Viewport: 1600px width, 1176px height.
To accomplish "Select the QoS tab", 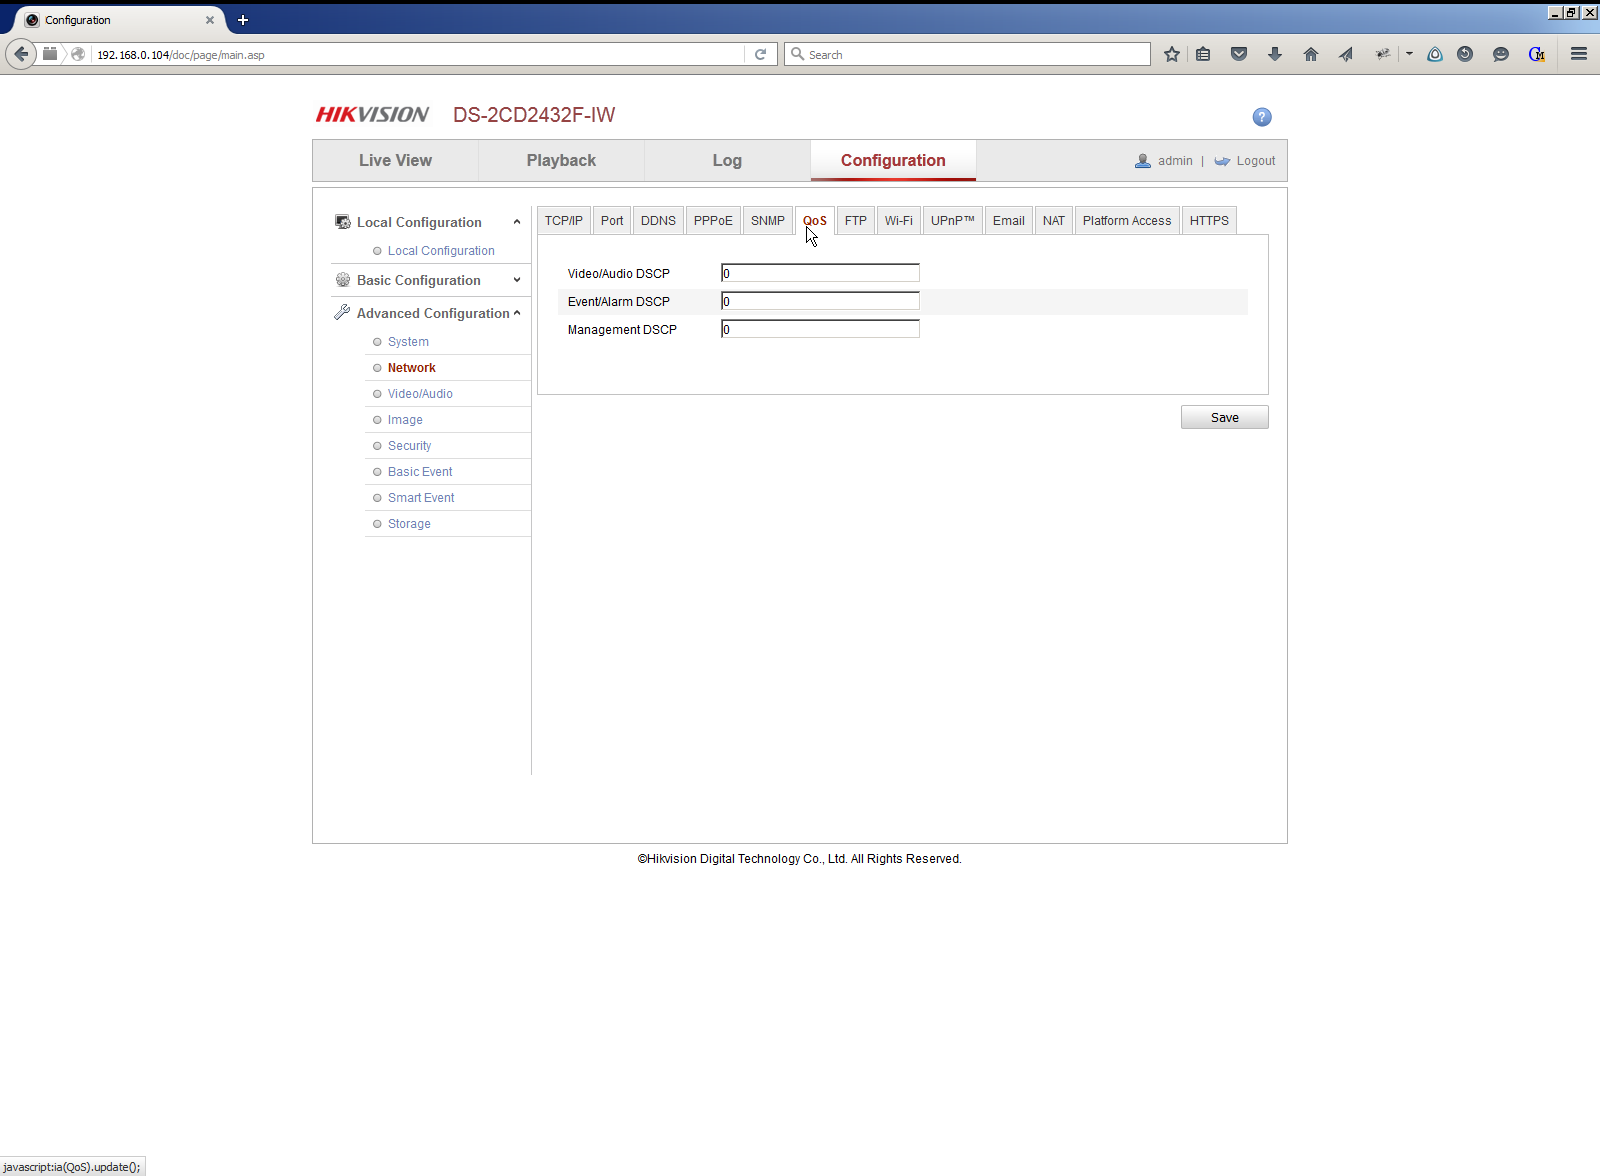I will point(815,221).
